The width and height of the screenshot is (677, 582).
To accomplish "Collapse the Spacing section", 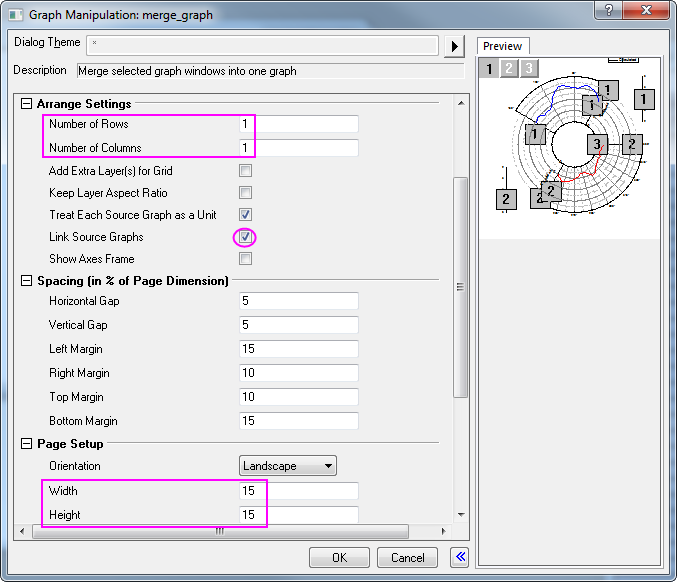I will coord(25,281).
